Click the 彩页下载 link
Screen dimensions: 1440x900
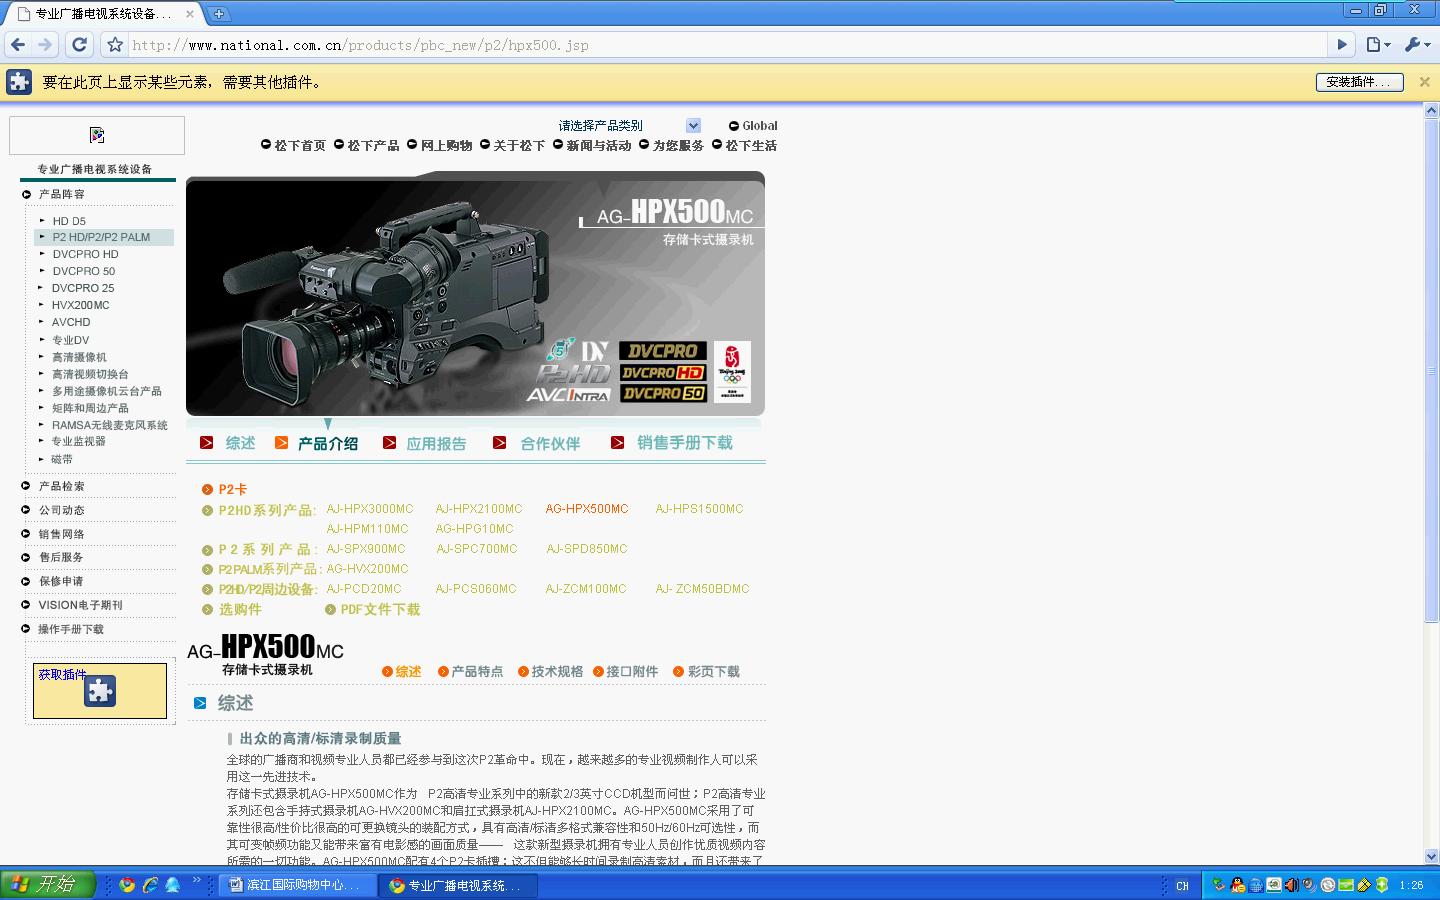tap(713, 672)
